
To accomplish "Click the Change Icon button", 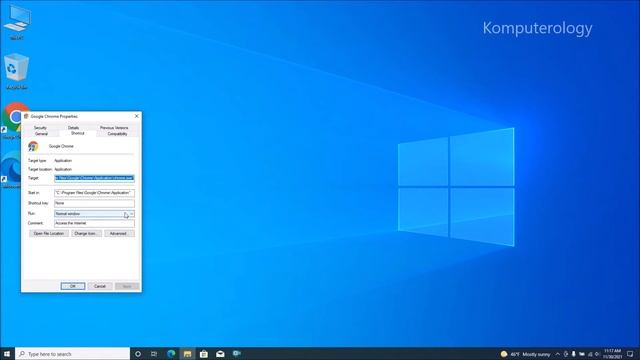I will pos(86,233).
